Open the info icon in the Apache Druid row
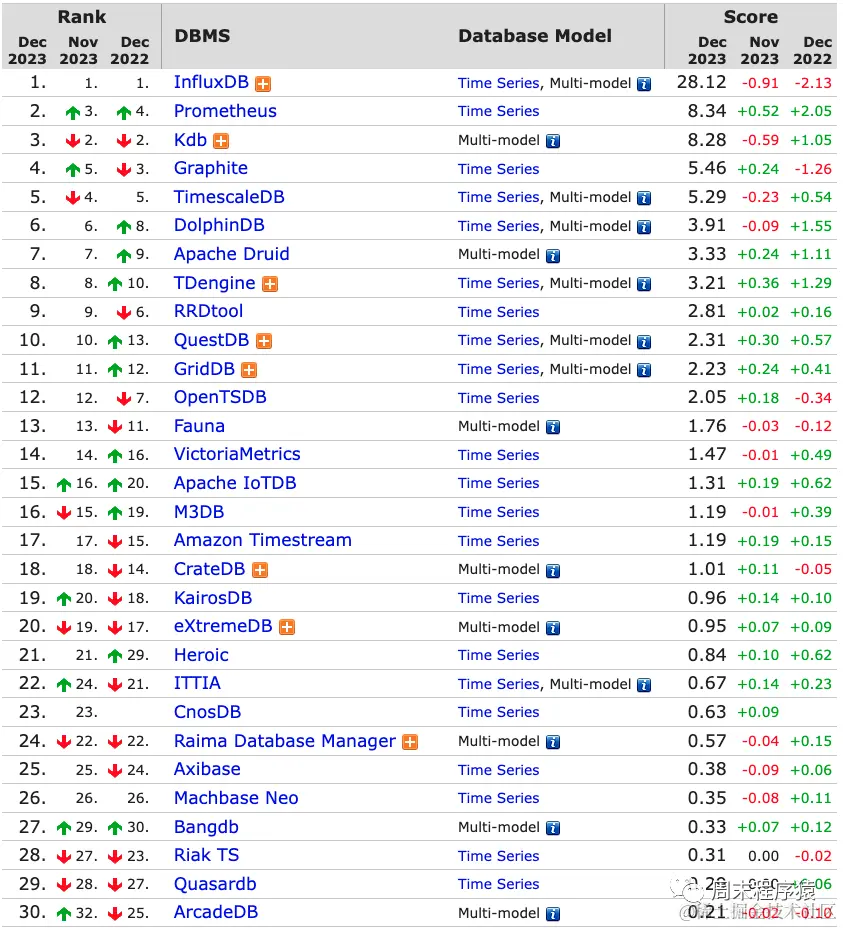The height and width of the screenshot is (928, 843). 553,256
